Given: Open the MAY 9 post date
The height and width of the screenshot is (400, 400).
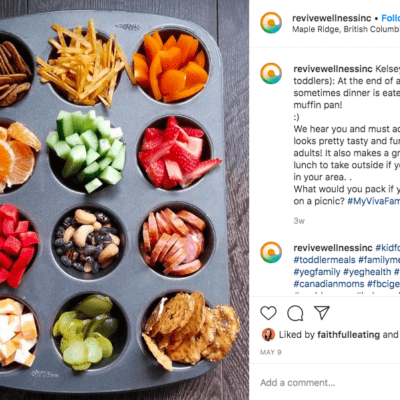Looking at the screenshot, I should point(270,352).
